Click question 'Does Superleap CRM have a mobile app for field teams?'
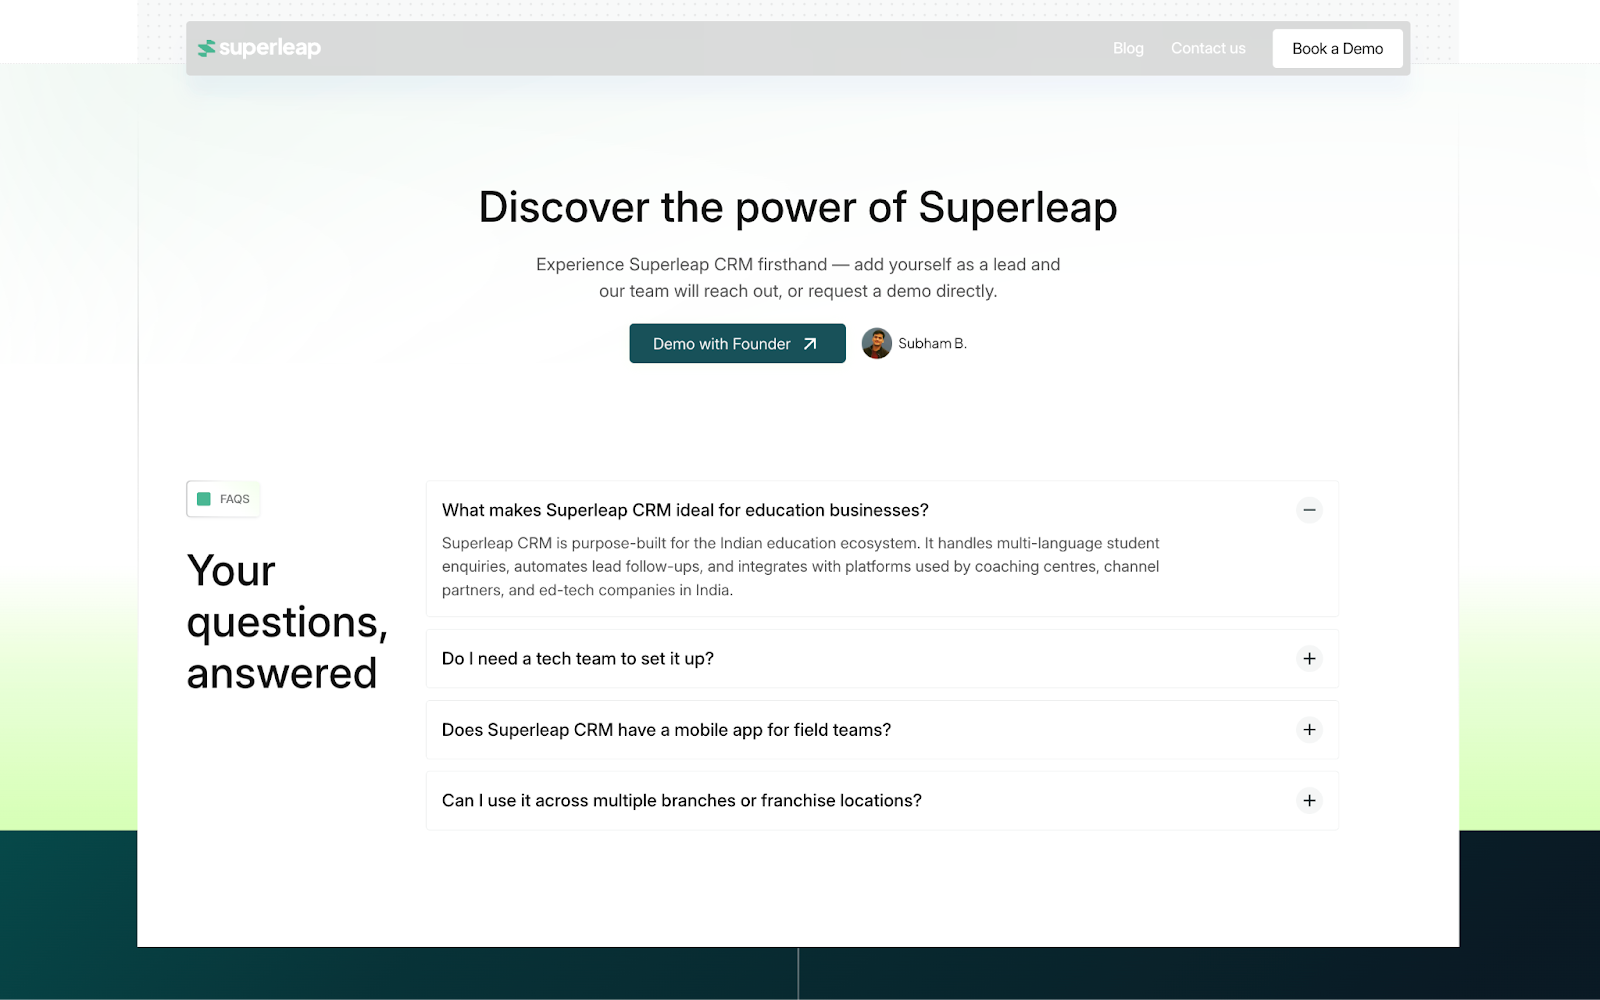1600x1000 pixels. click(x=666, y=730)
